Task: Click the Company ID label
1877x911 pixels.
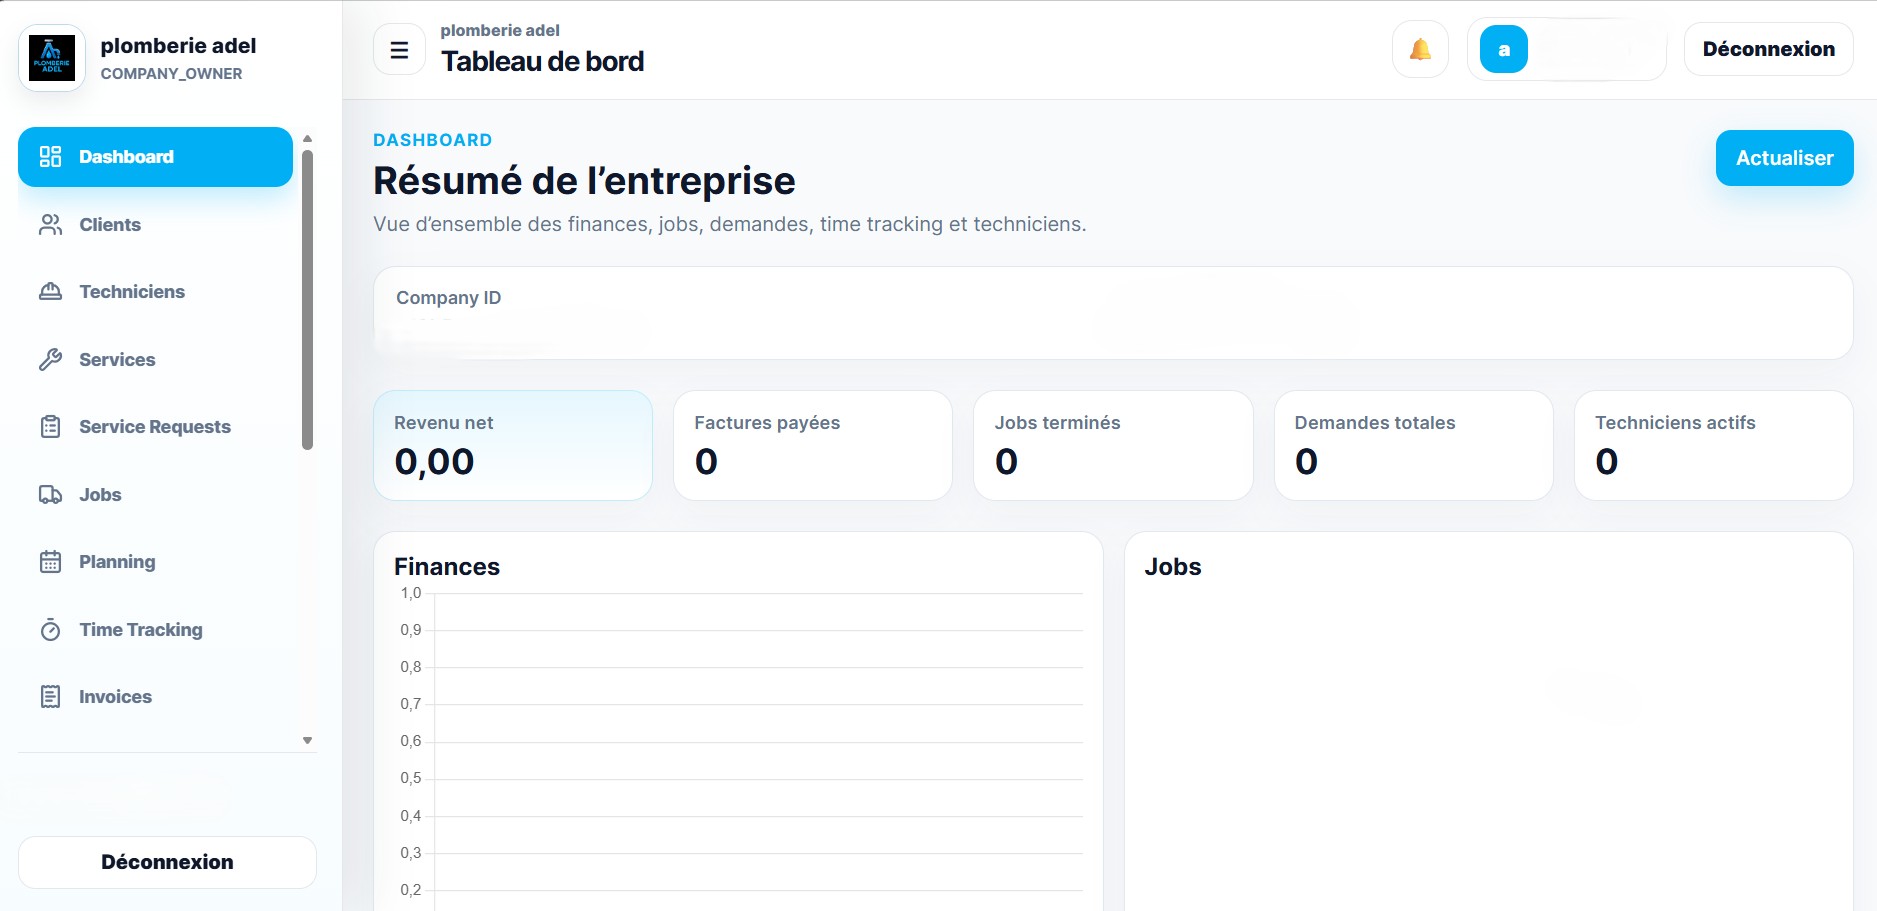Action: click(x=448, y=298)
